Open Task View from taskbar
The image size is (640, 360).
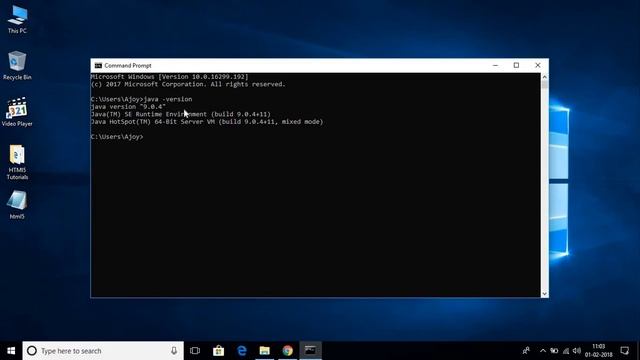tap(195, 351)
